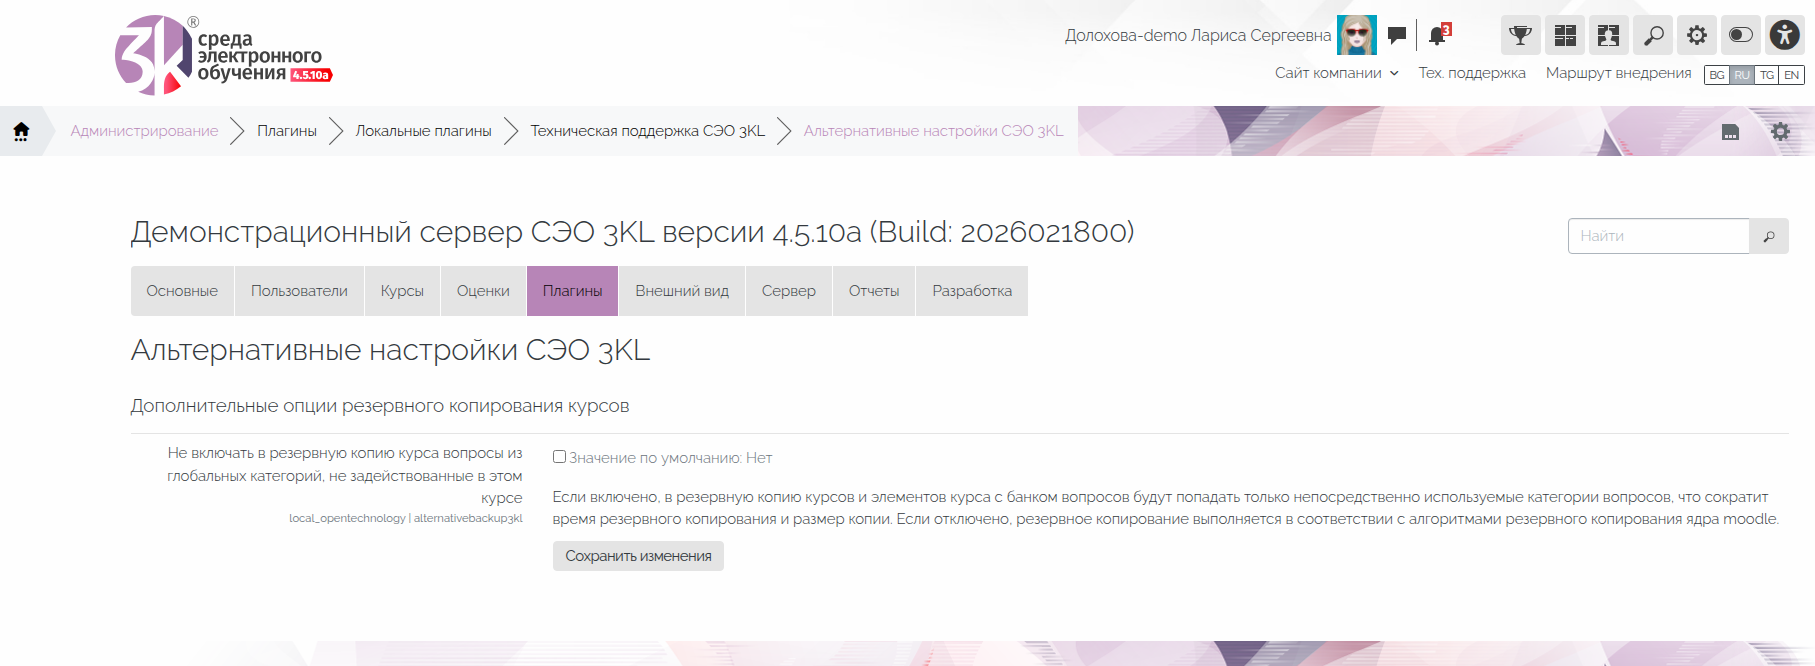The image size is (1815, 666).
Task: Open the gear administration icon in header
Action: (1697, 35)
